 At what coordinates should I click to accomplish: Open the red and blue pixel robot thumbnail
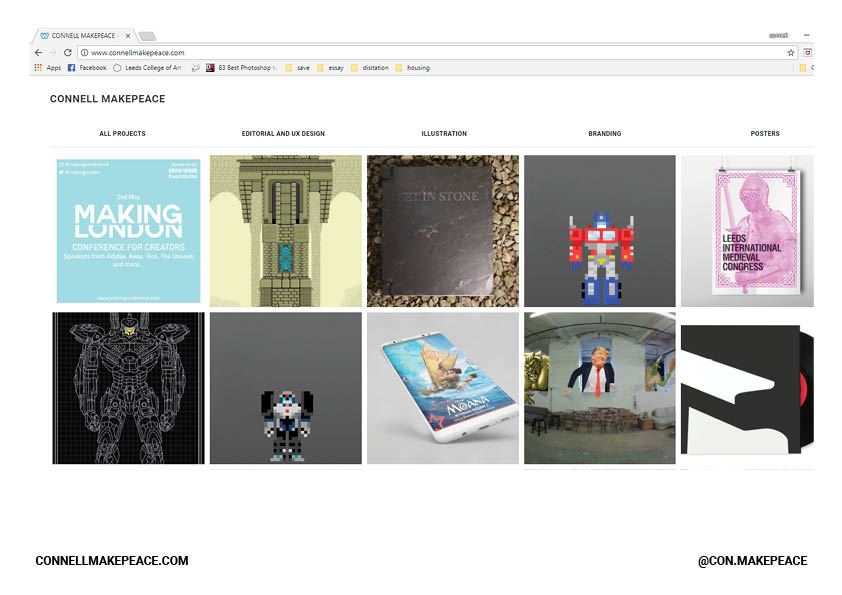click(x=600, y=231)
